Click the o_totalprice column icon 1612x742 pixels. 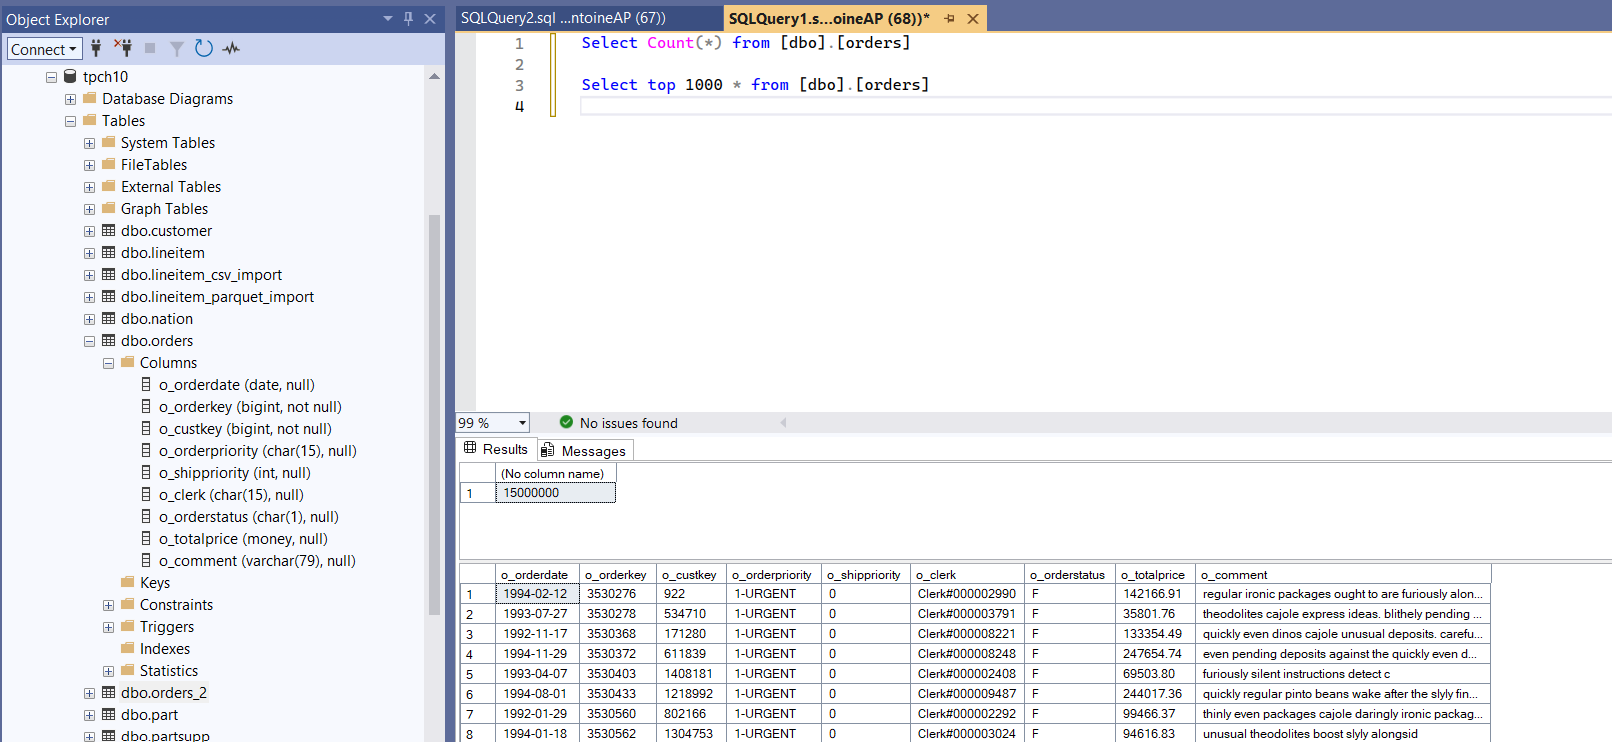point(146,539)
